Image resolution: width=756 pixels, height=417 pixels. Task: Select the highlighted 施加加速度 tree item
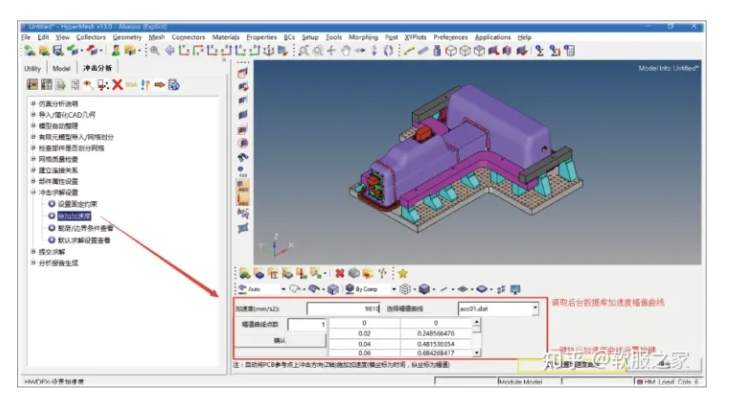pyautogui.click(x=74, y=216)
